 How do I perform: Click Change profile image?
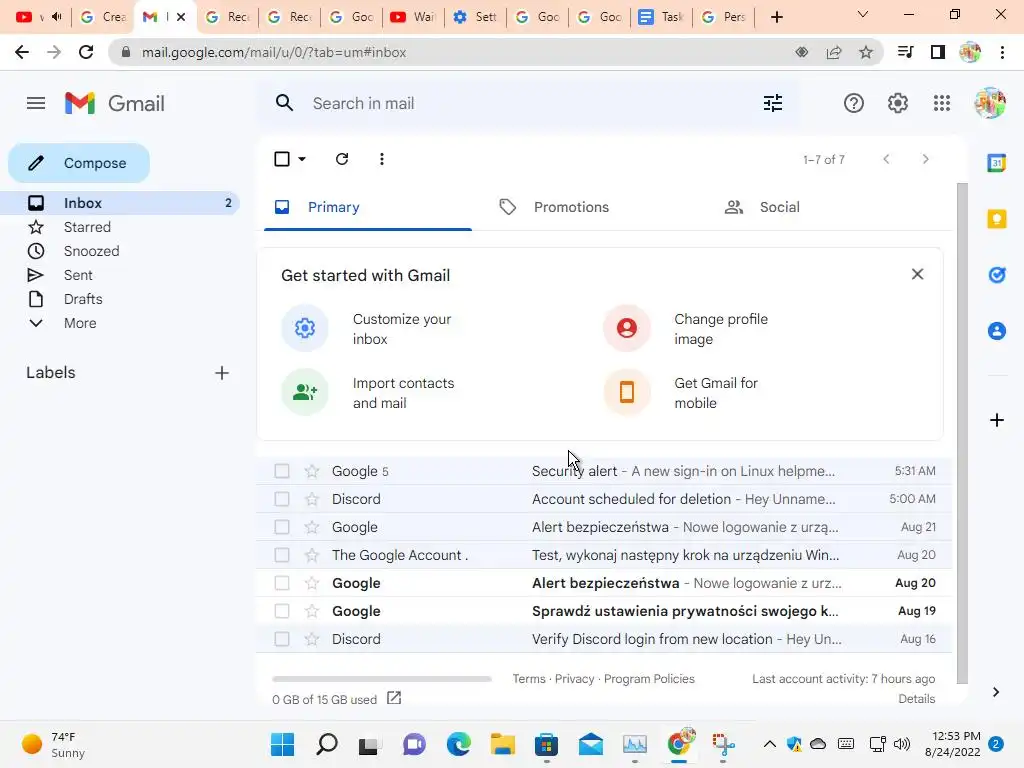[686, 328]
